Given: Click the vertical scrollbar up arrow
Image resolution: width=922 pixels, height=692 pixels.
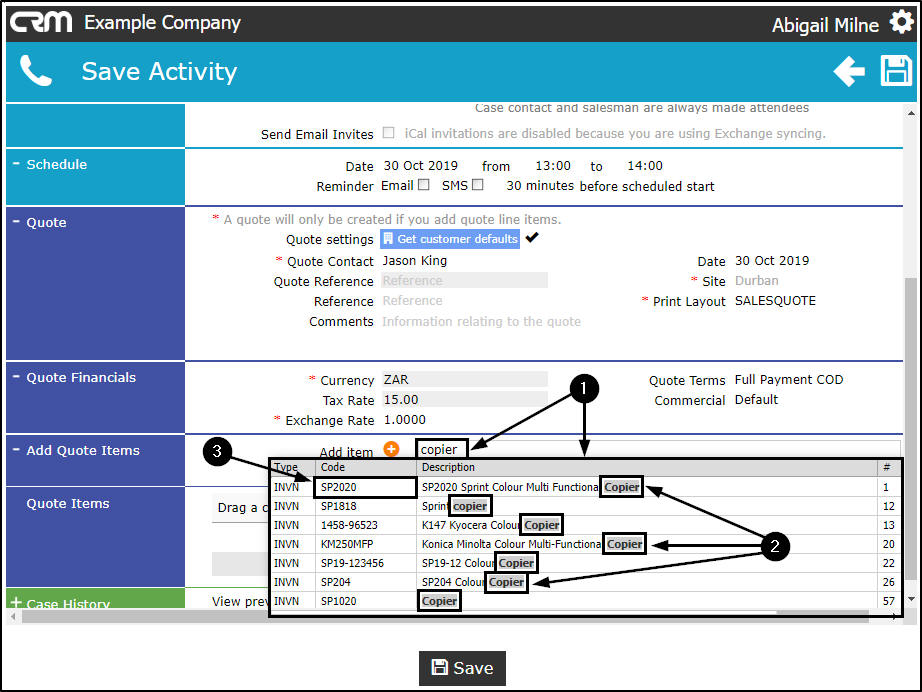Looking at the screenshot, I should click(911, 113).
